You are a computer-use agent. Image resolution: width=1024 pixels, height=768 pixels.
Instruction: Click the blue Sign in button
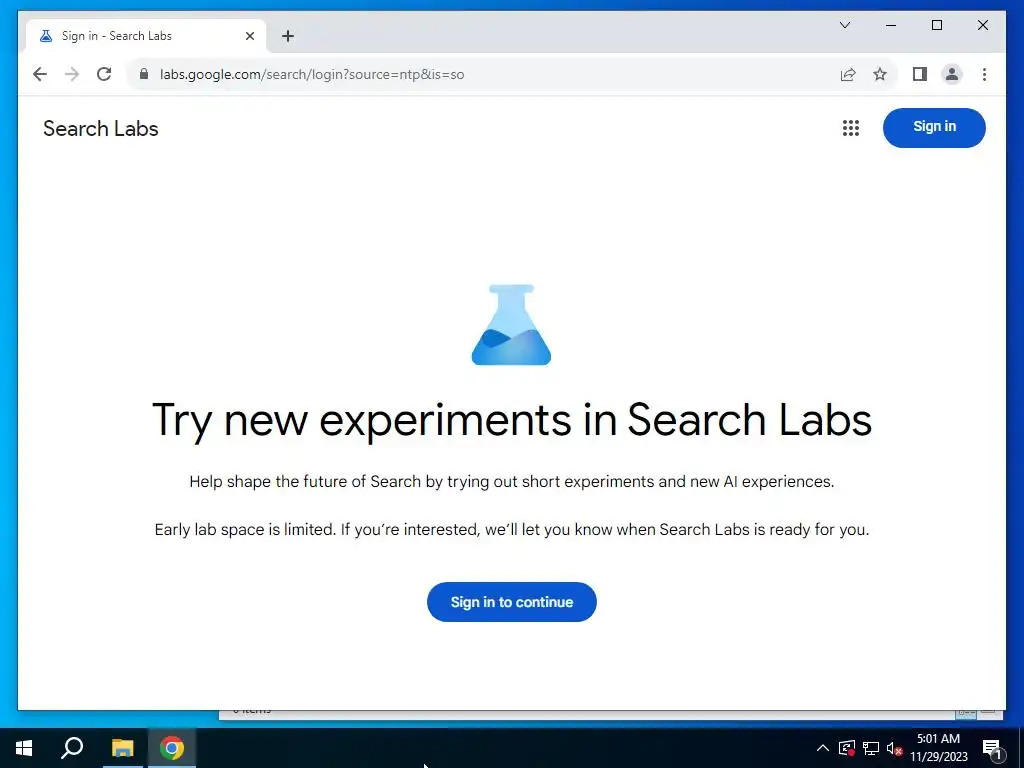(x=934, y=127)
